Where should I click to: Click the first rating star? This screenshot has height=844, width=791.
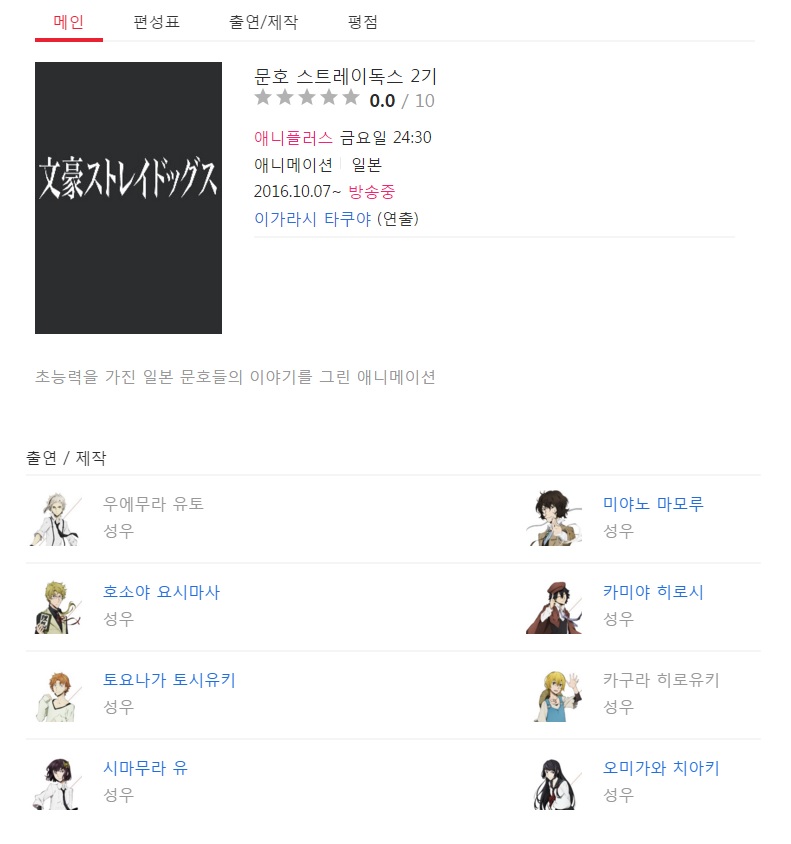[x=263, y=97]
